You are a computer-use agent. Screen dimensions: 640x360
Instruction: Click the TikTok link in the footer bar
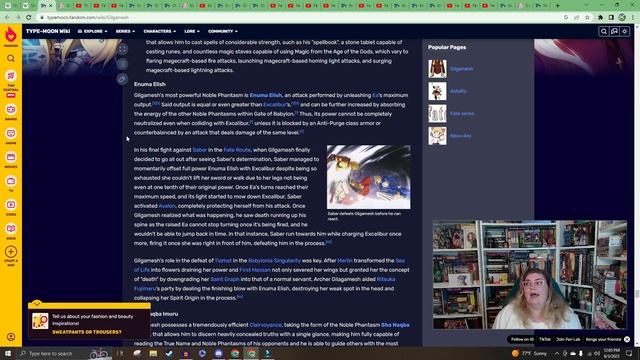click(x=544, y=339)
